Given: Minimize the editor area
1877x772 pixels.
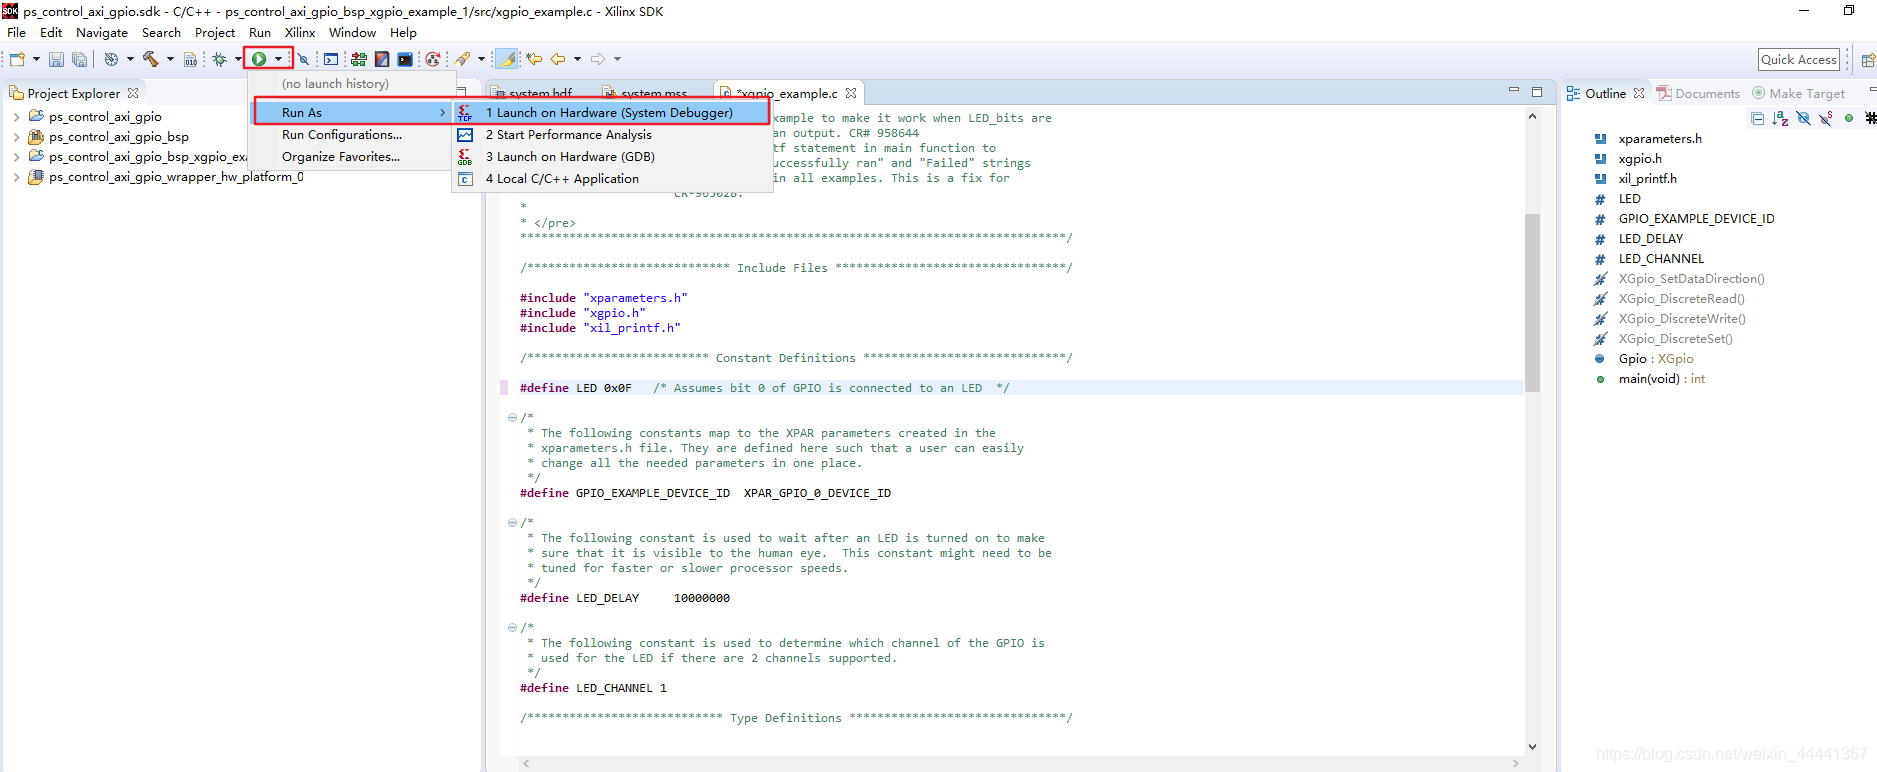Looking at the screenshot, I should click(1513, 91).
